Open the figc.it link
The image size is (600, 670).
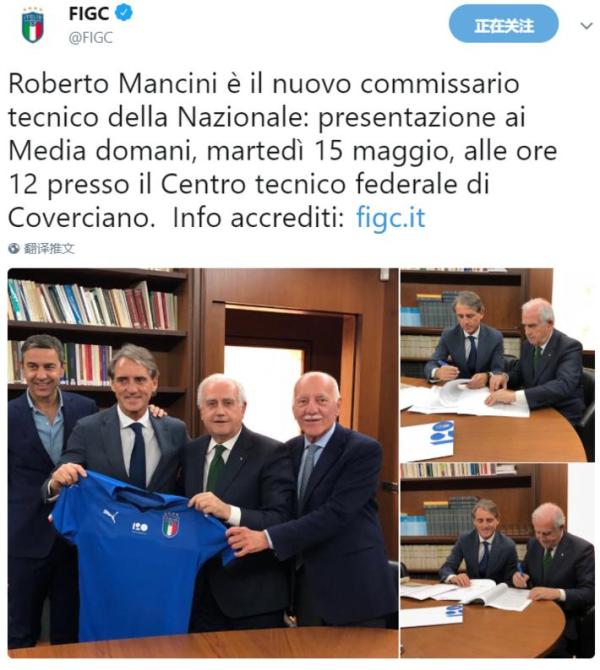390,218
